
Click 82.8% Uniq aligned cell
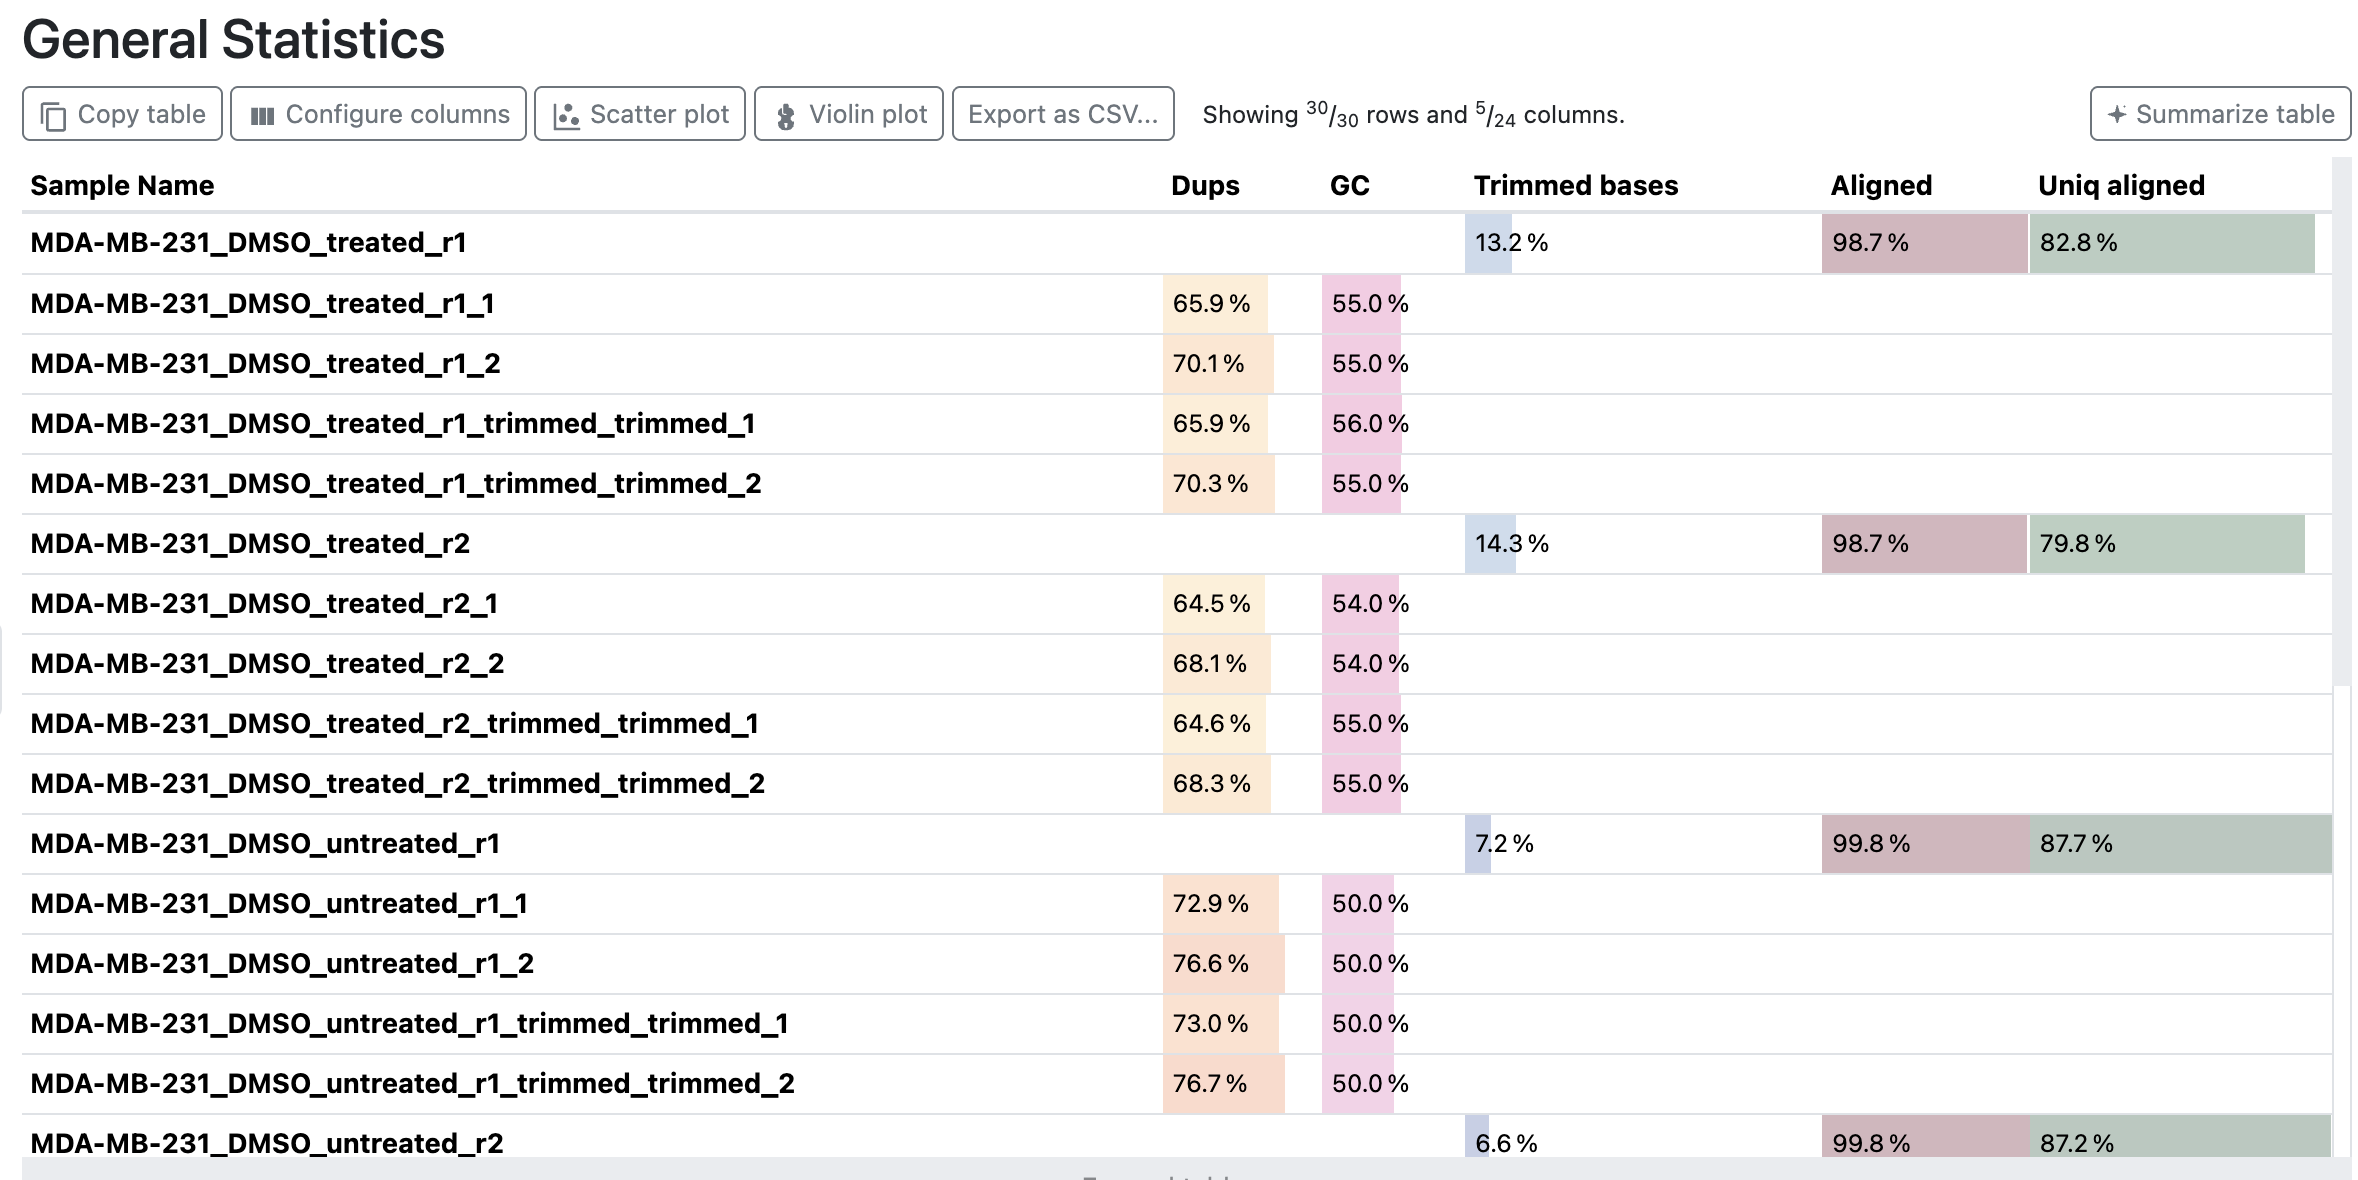(x=2180, y=243)
